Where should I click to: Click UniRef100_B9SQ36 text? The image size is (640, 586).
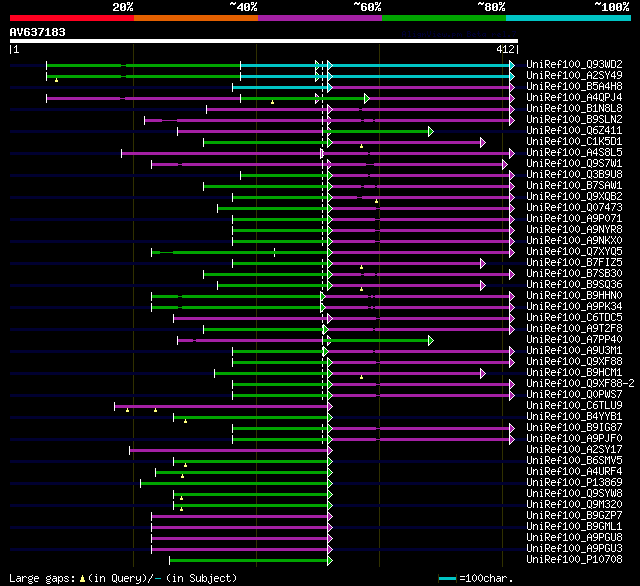574,285
